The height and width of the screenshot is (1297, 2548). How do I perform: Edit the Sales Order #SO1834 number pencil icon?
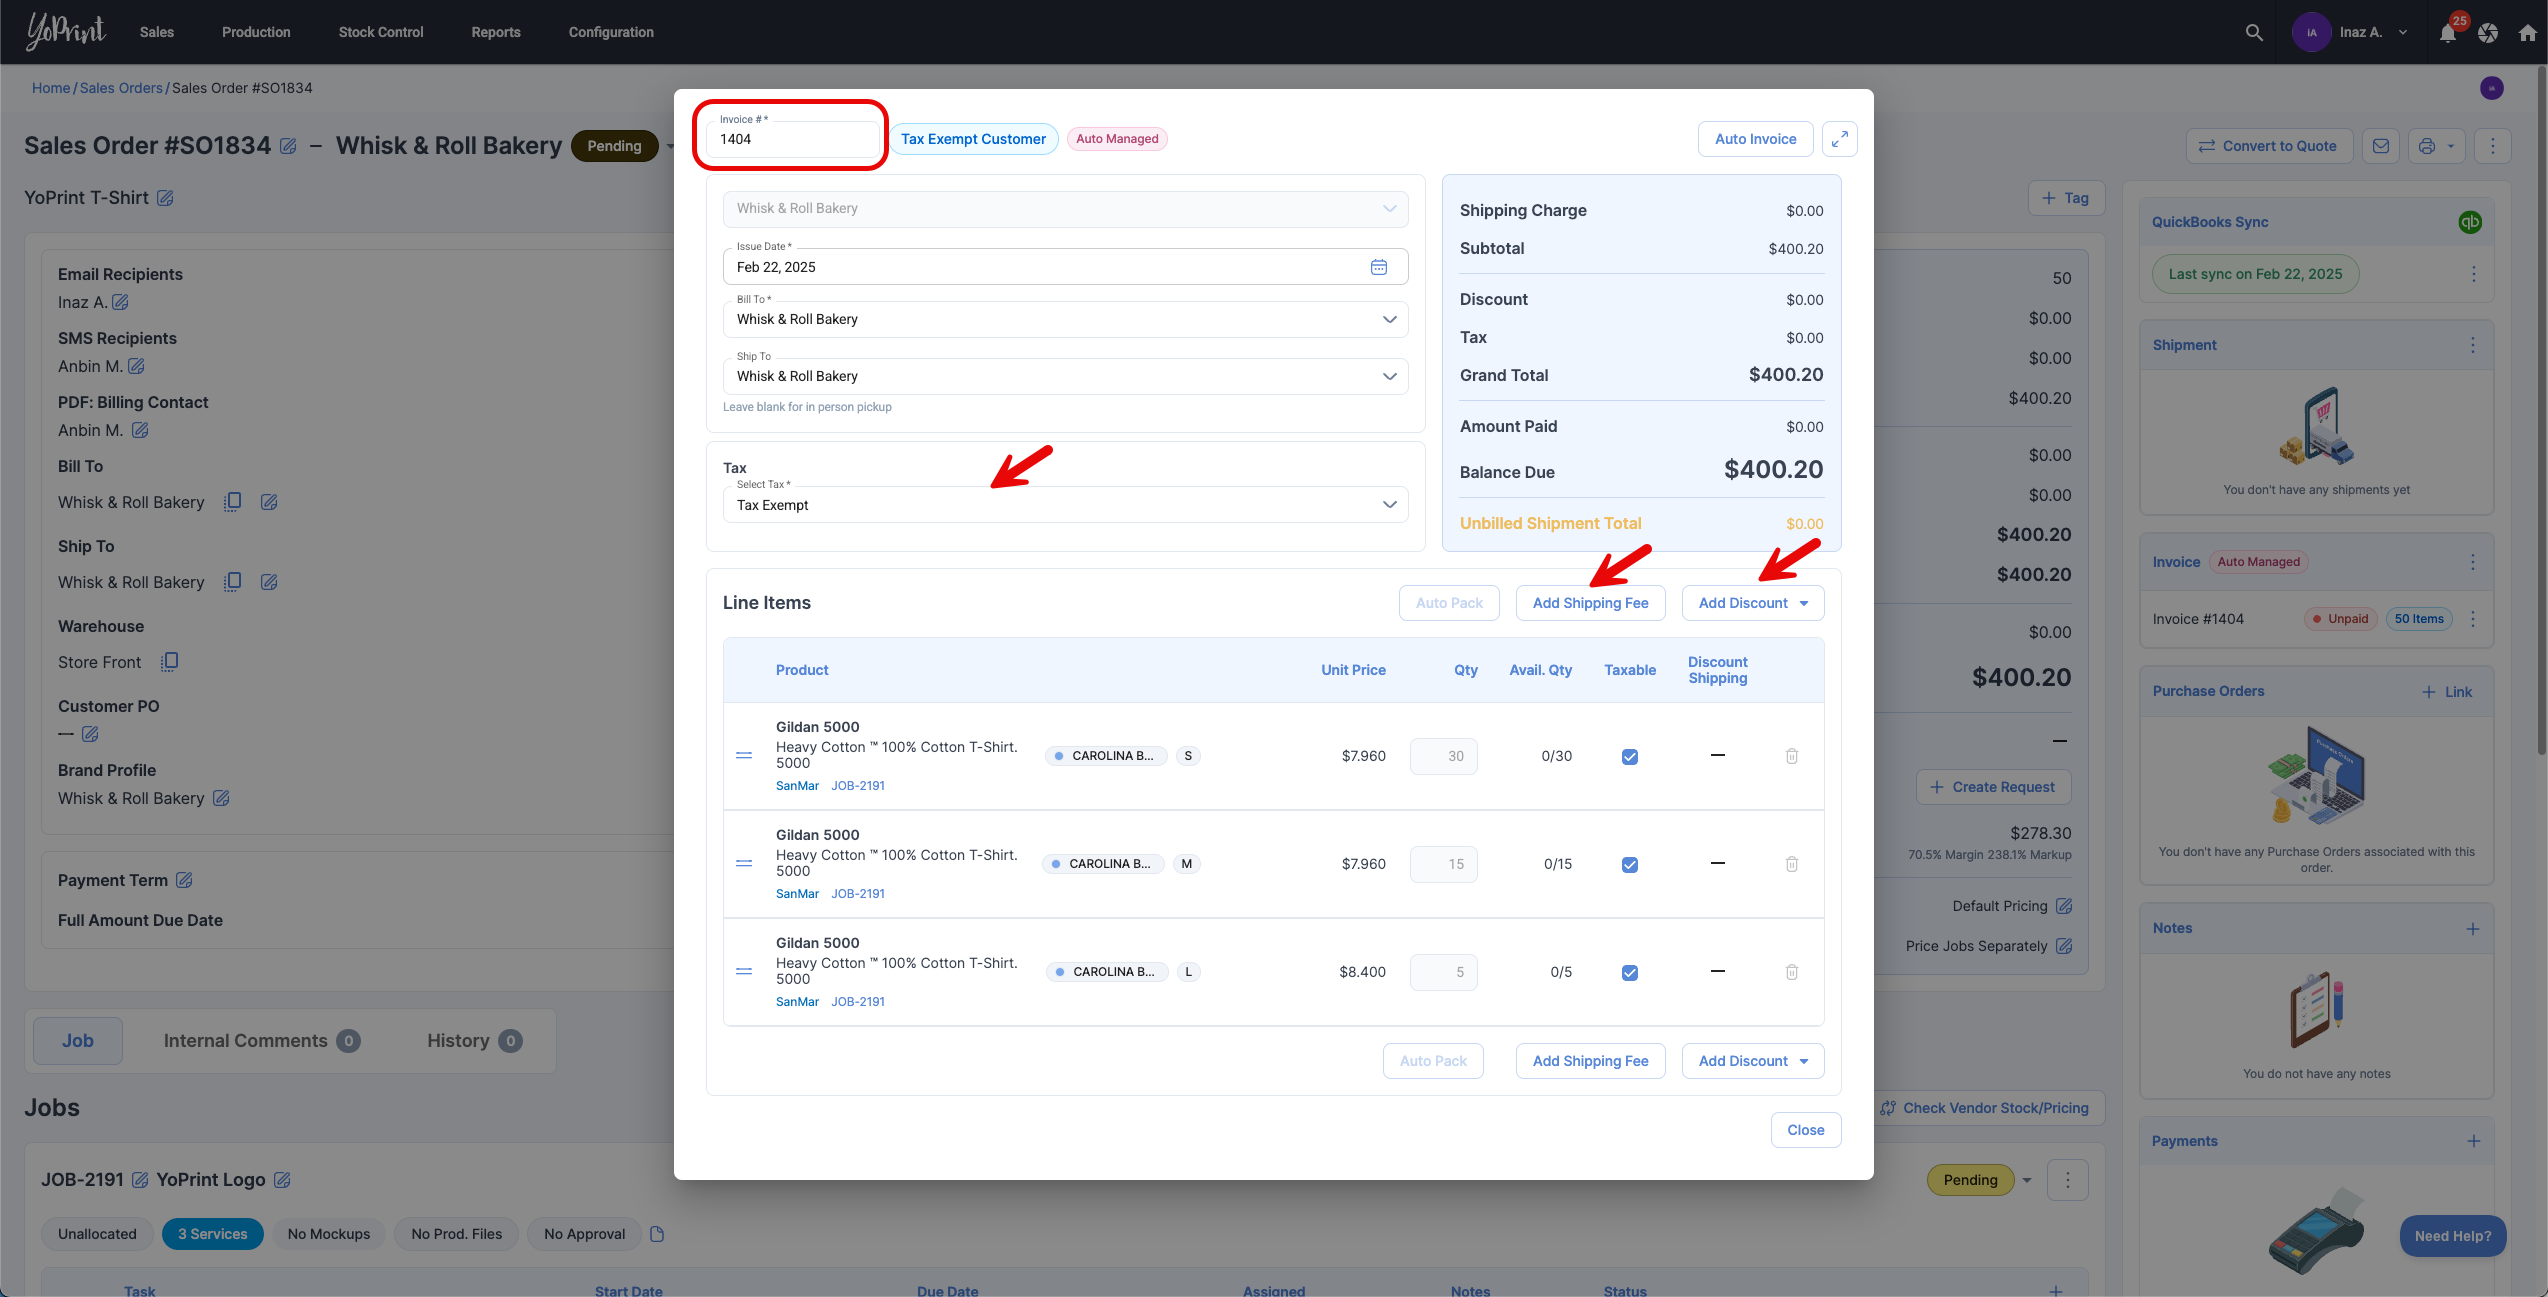[x=288, y=146]
